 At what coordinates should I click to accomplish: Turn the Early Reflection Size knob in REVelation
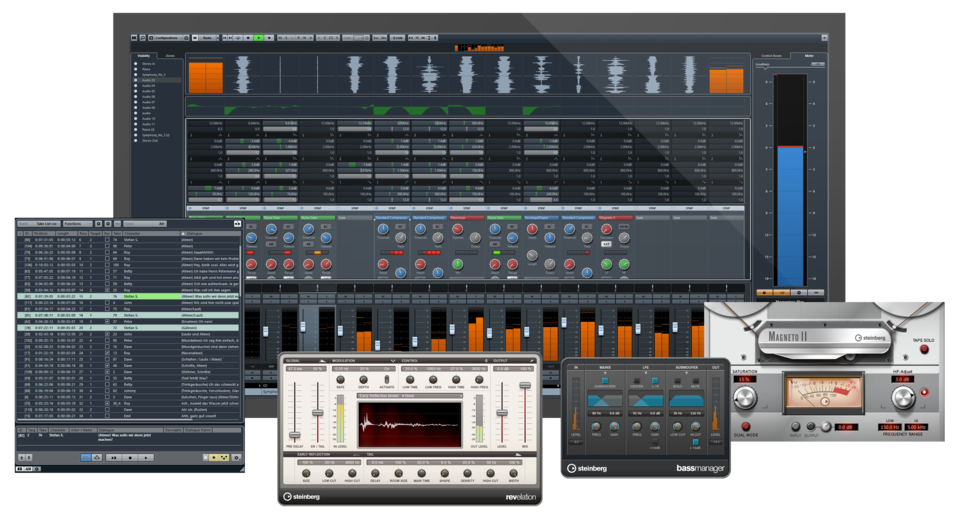click(306, 473)
